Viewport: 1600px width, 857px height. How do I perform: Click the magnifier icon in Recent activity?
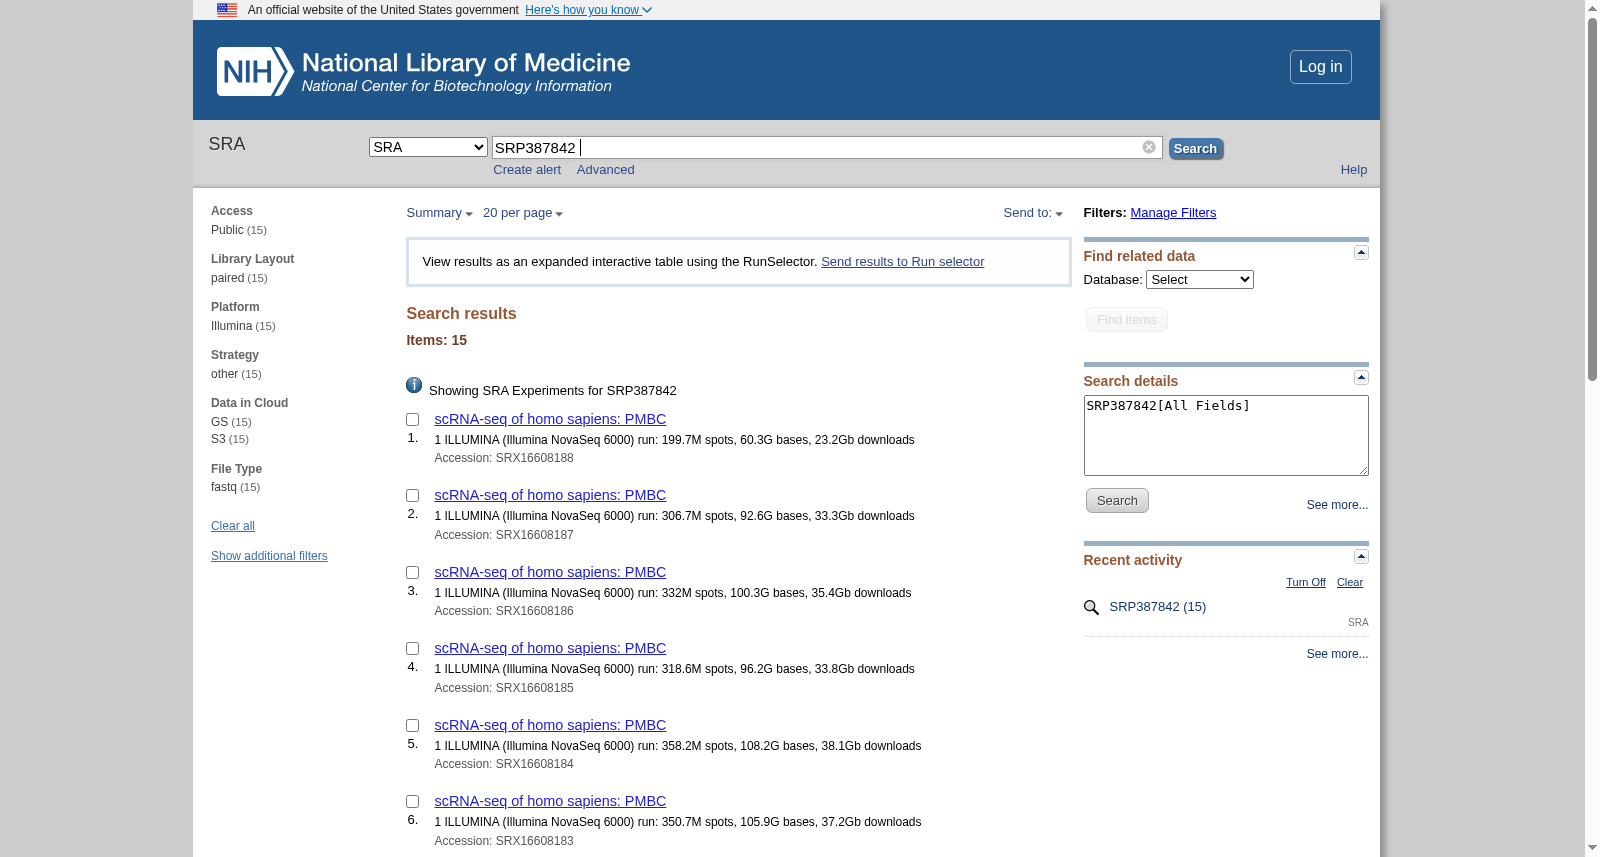1091,608
